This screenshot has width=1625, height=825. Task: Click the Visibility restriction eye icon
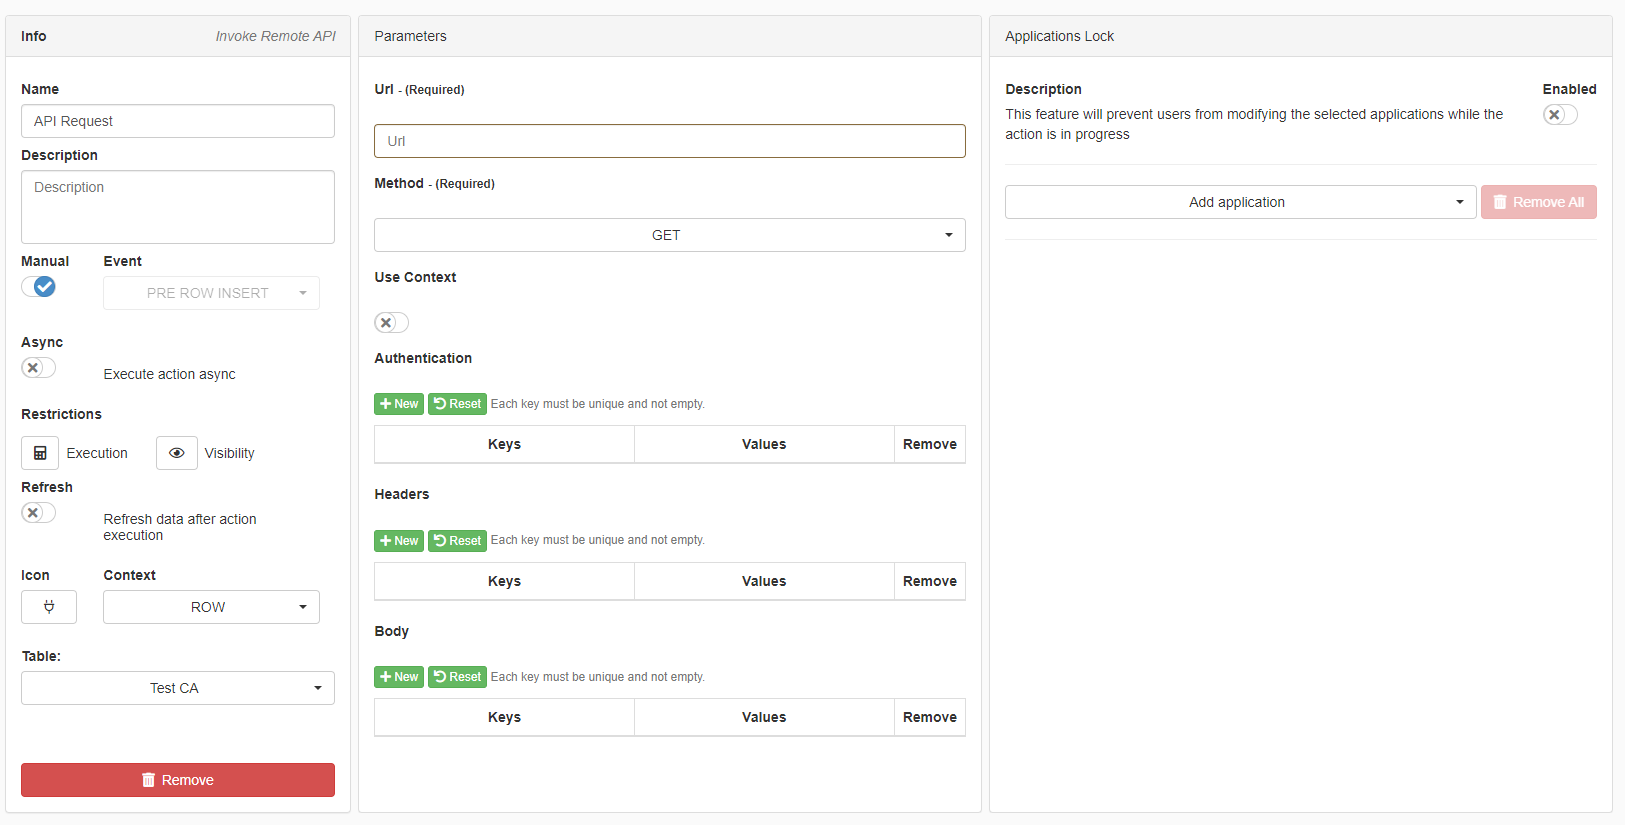coord(176,453)
